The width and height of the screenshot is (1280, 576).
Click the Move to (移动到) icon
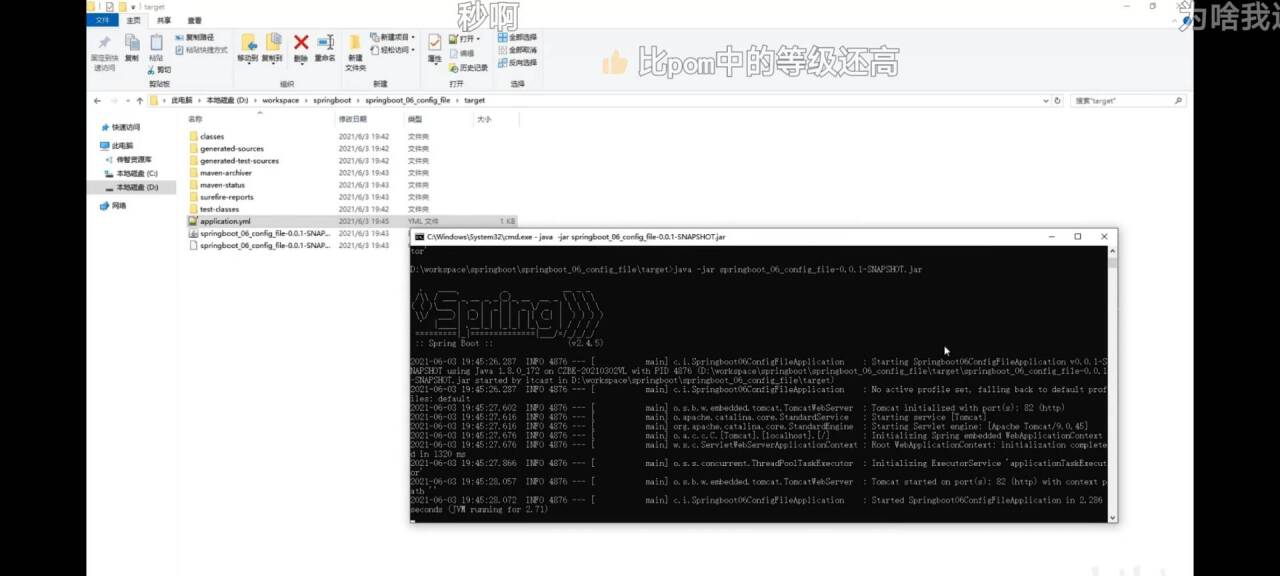tap(247, 43)
